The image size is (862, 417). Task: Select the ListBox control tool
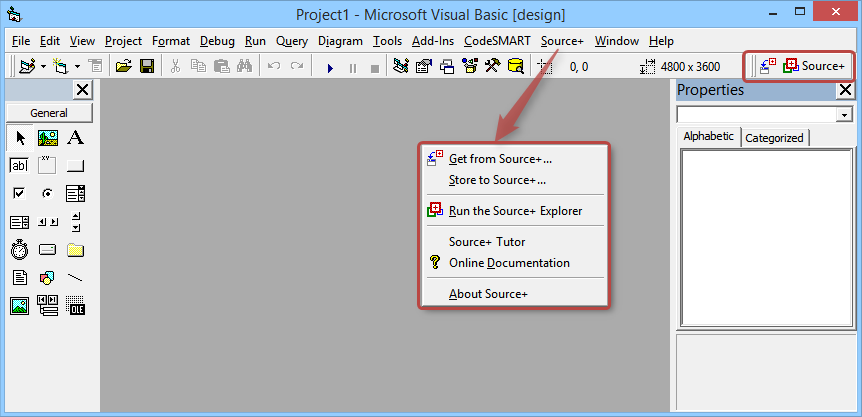20,222
